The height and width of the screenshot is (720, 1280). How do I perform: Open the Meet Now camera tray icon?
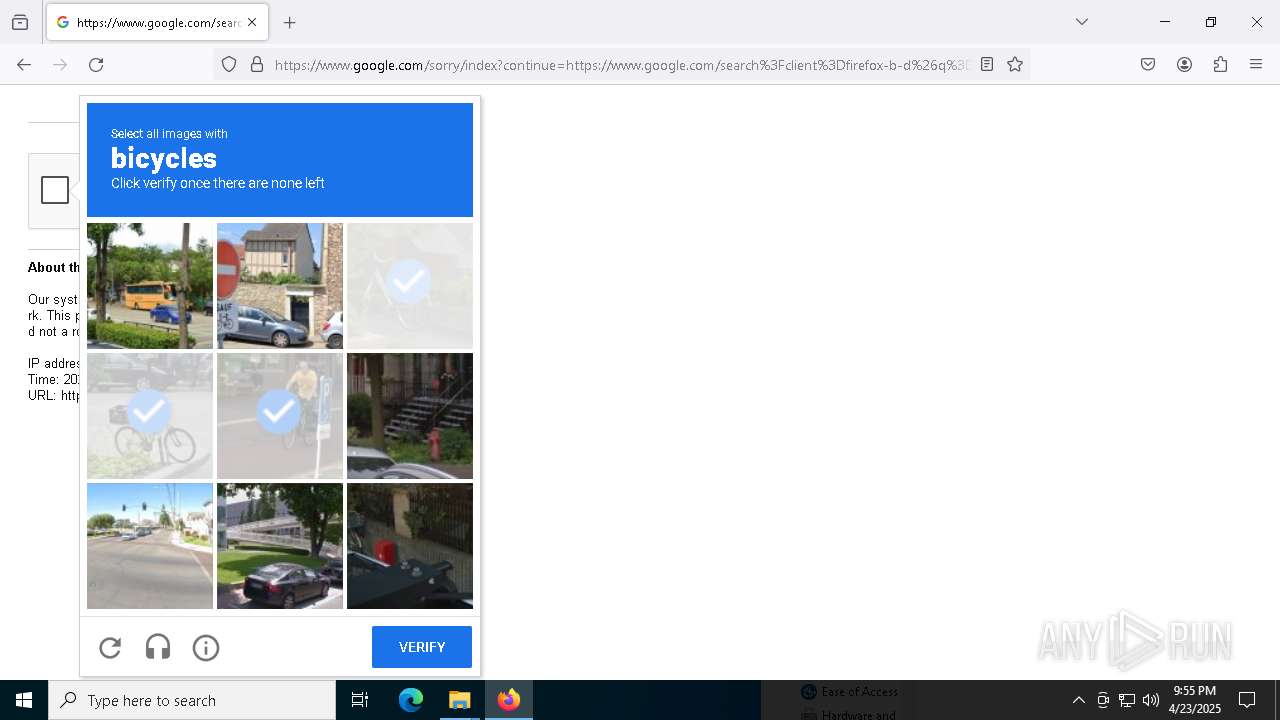click(1103, 700)
